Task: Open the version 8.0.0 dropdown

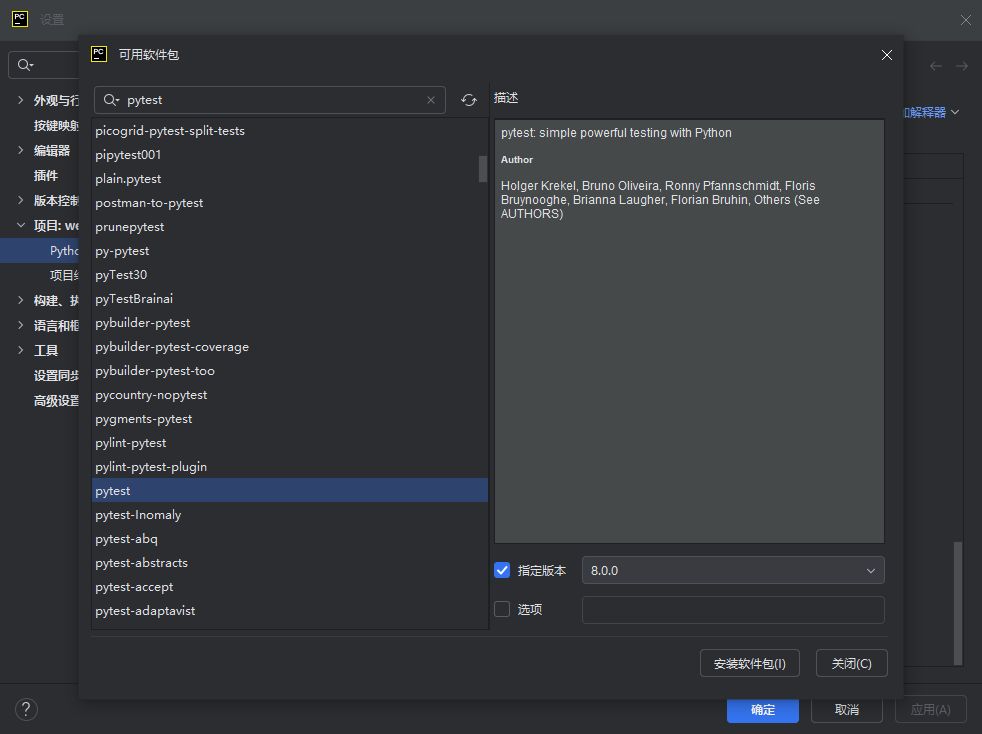Action: [733, 570]
